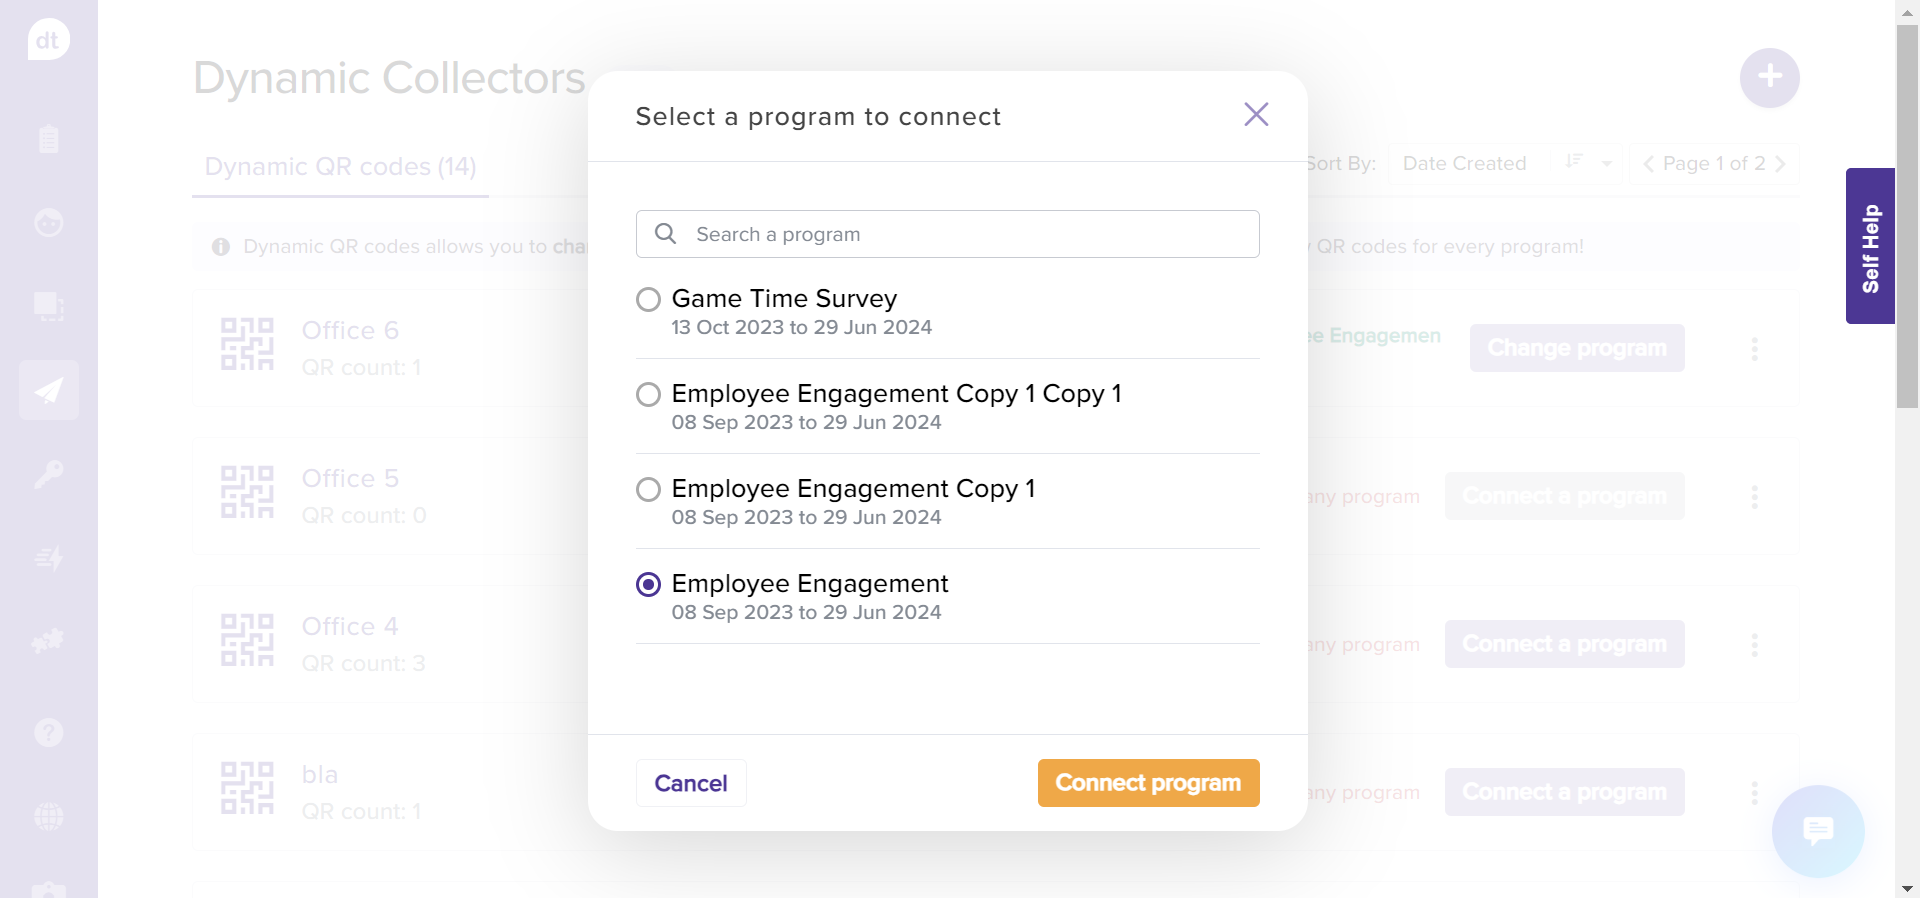Select Game Time Survey radio option

(x=649, y=299)
